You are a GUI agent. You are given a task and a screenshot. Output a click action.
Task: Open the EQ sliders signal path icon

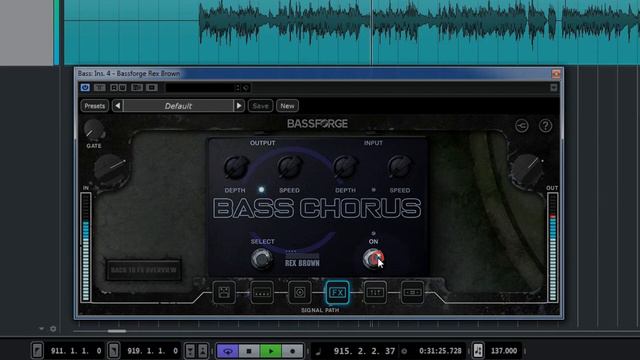[x=375, y=292]
